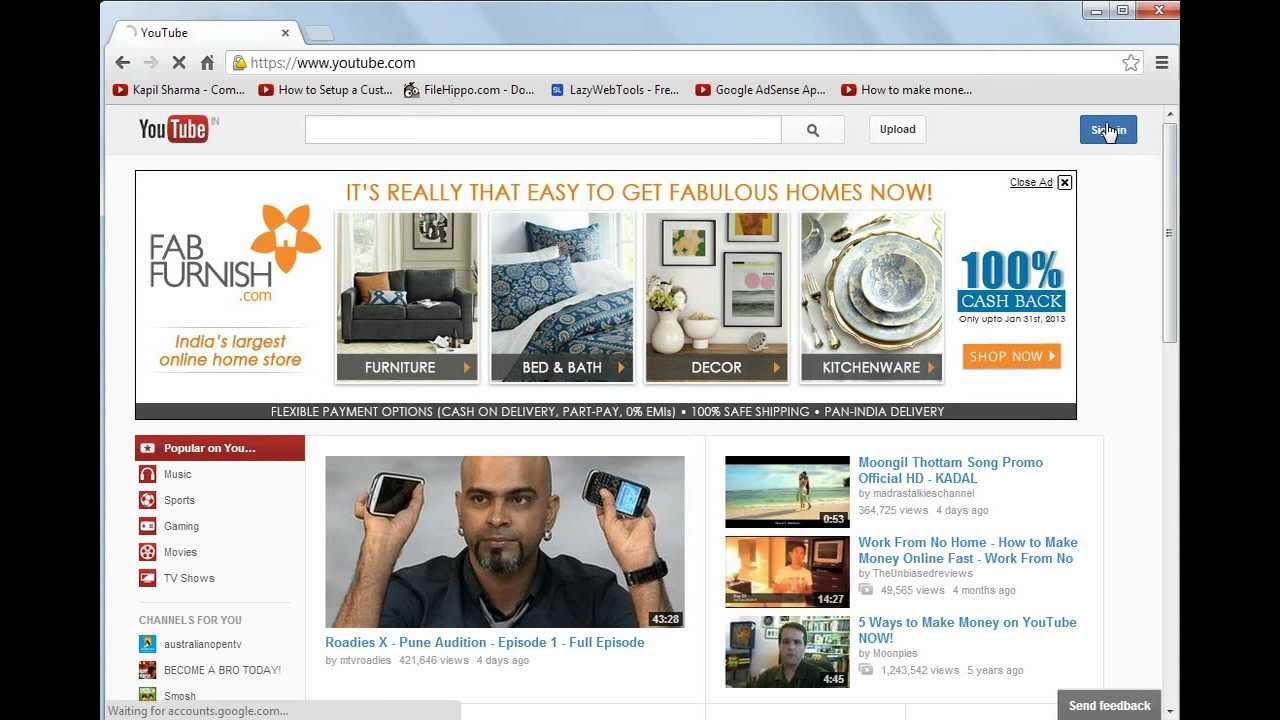Screen dimensions: 1280x720
Task: Click the browser forward arrow
Action: (x=151, y=63)
